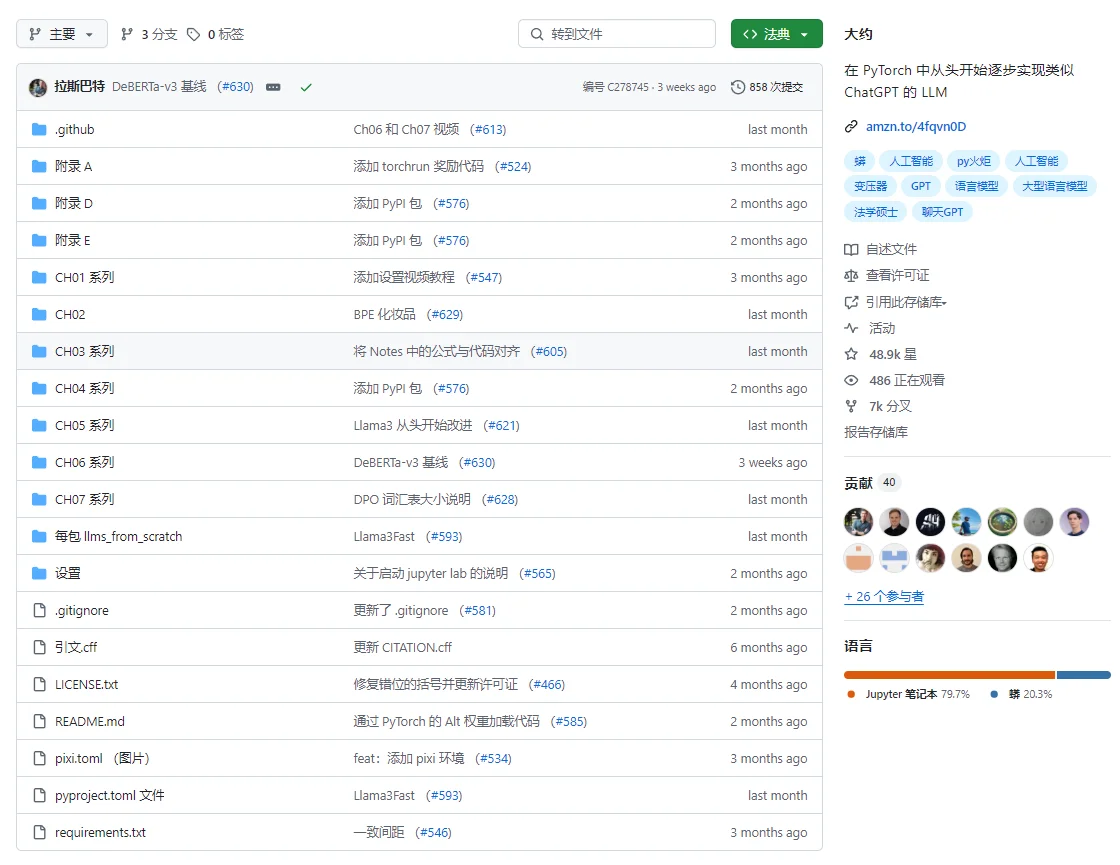Open the 引文.cff file
Viewport: 1120px width, 865px height.
[76, 648]
